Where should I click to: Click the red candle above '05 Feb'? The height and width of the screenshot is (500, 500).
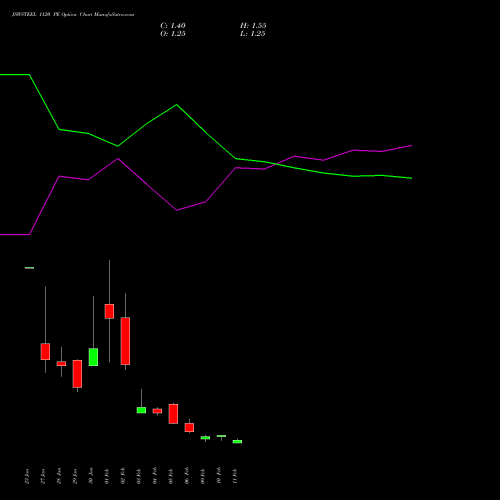(173, 414)
